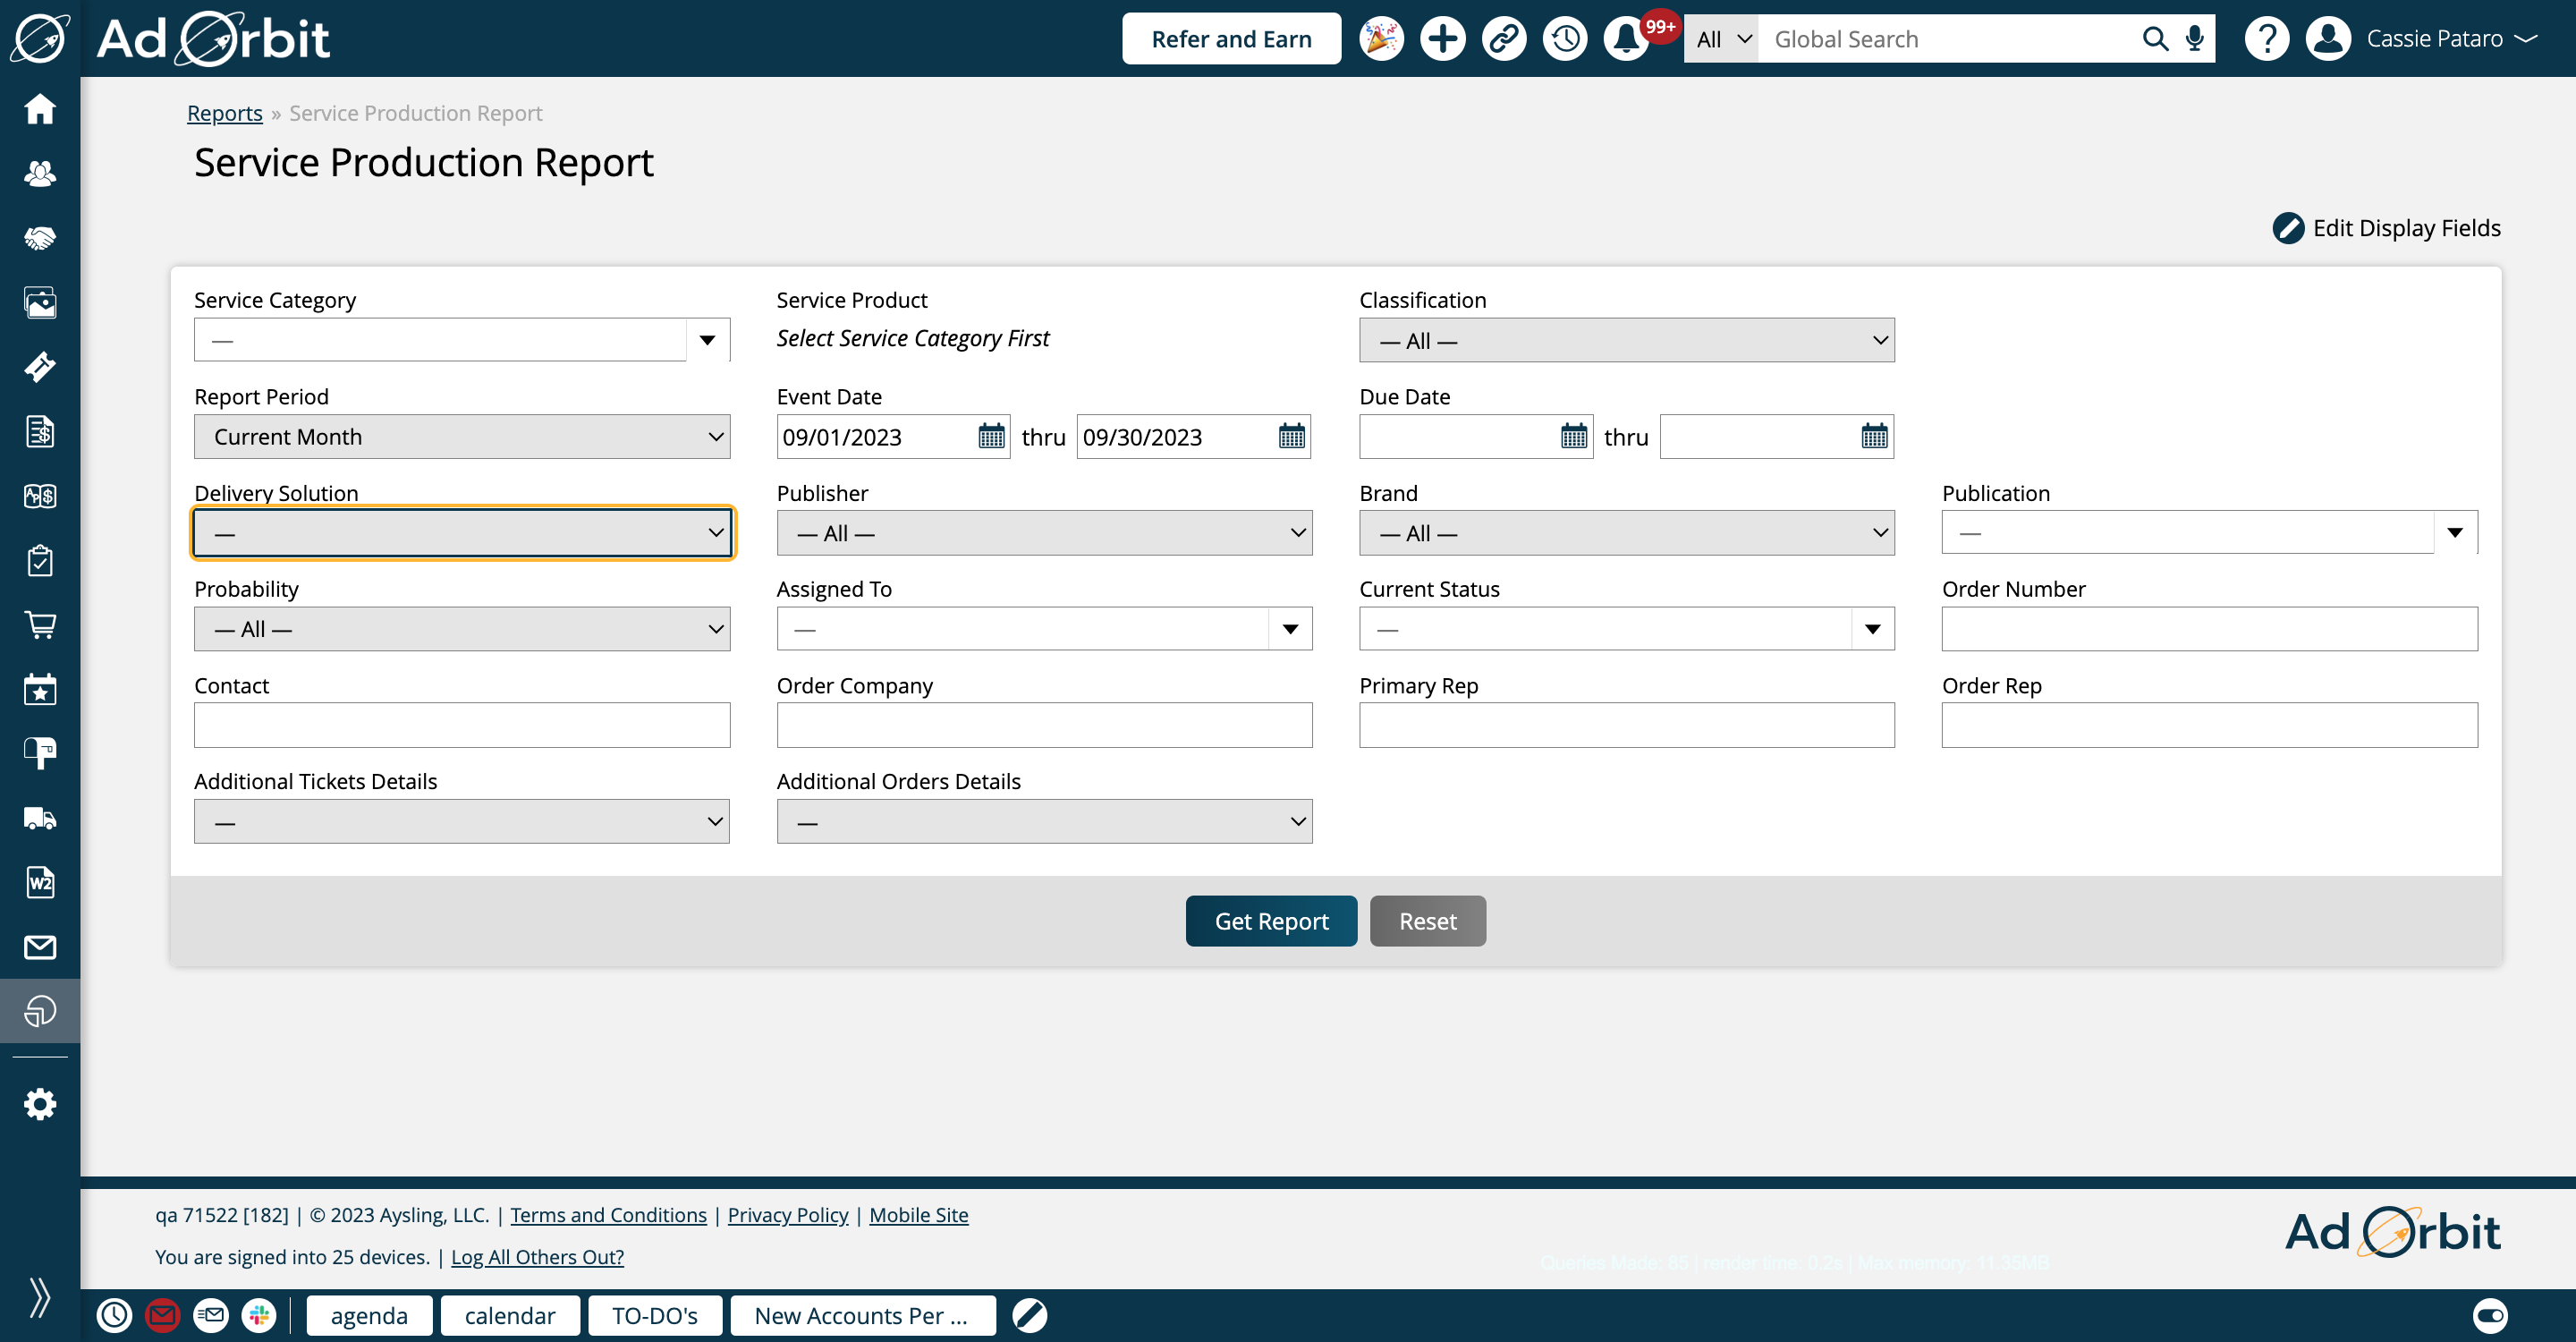This screenshot has height=1342, width=2576.
Task: Click the Get Report button
Action: 1271,920
